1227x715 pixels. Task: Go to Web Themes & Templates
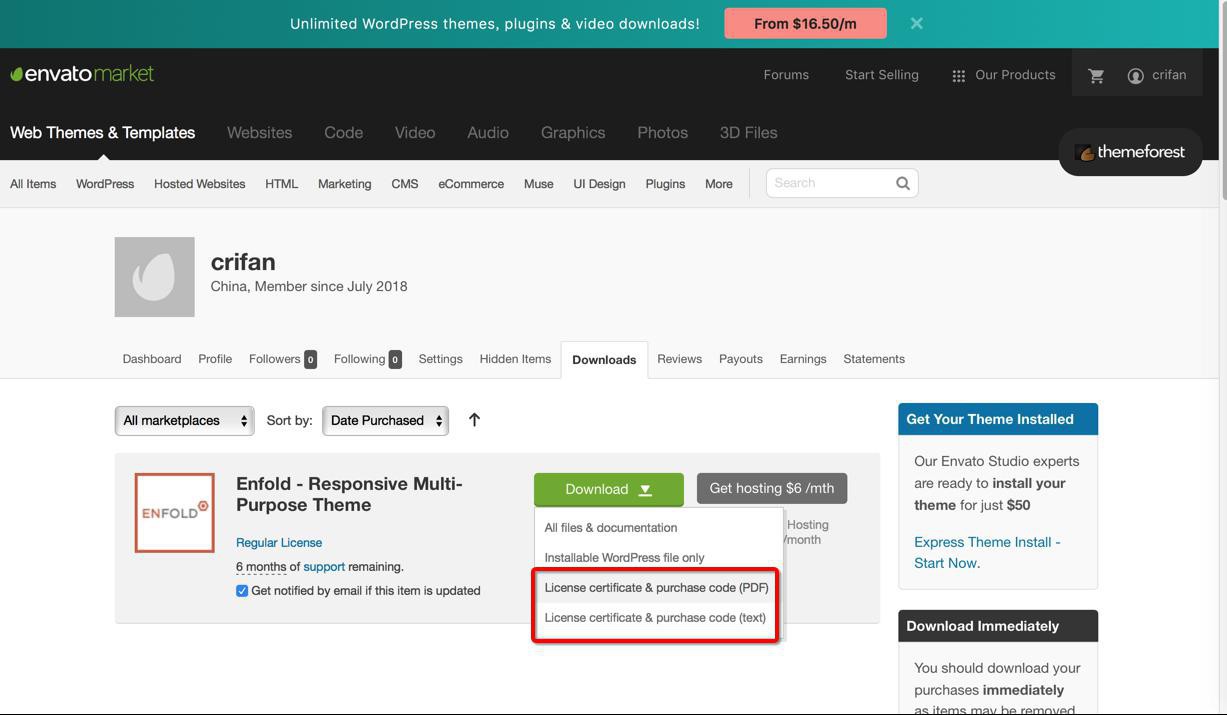pyautogui.click(x=103, y=133)
